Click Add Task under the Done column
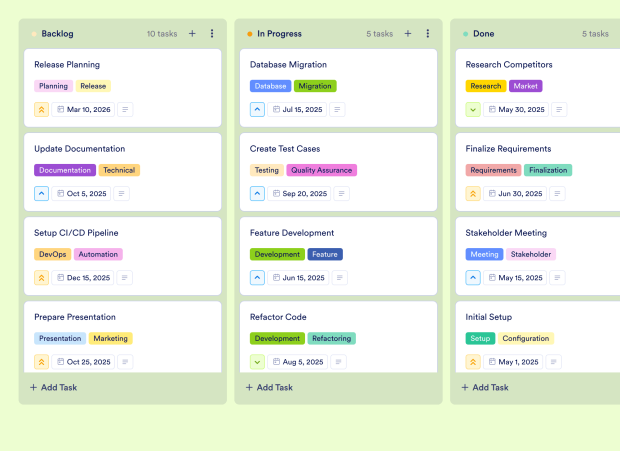 tap(485, 387)
